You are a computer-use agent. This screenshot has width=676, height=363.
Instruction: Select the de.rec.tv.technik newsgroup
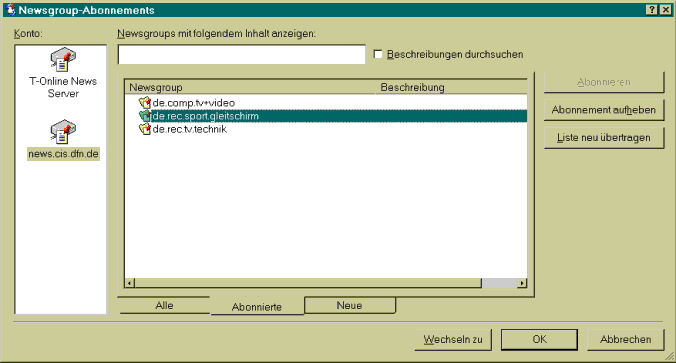click(x=190, y=129)
